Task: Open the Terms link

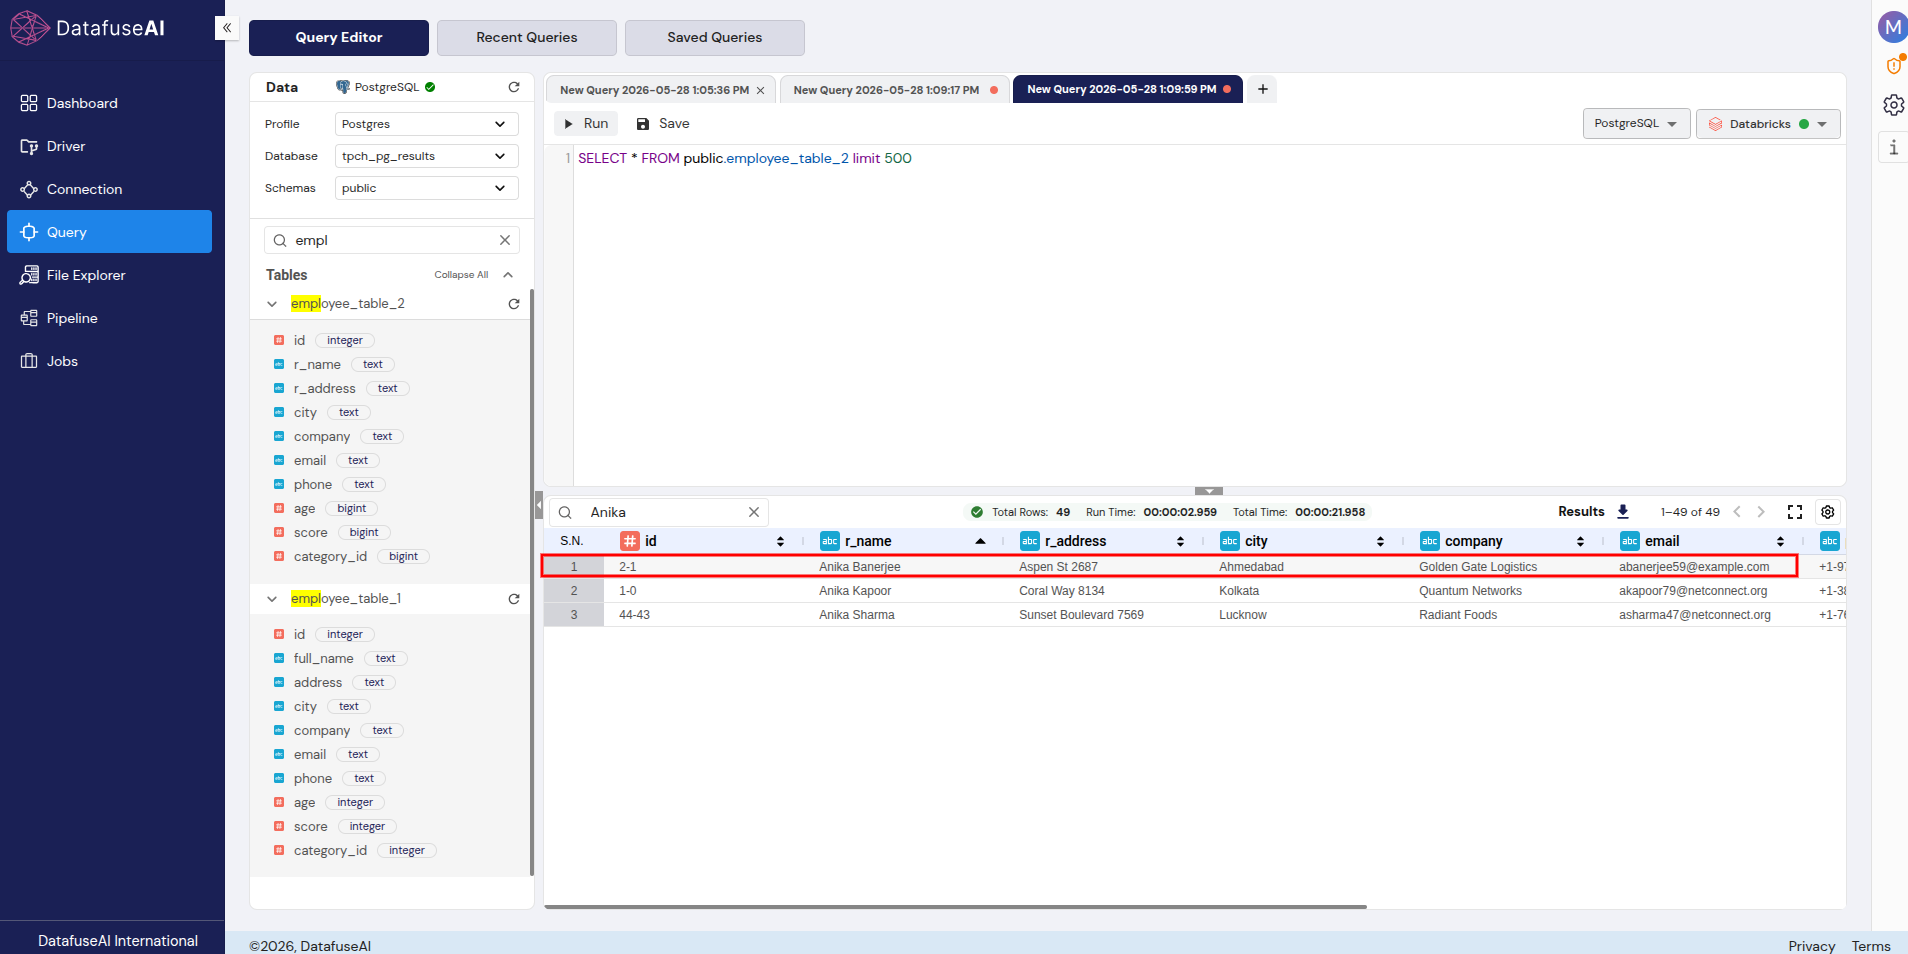Action: 1871,946
